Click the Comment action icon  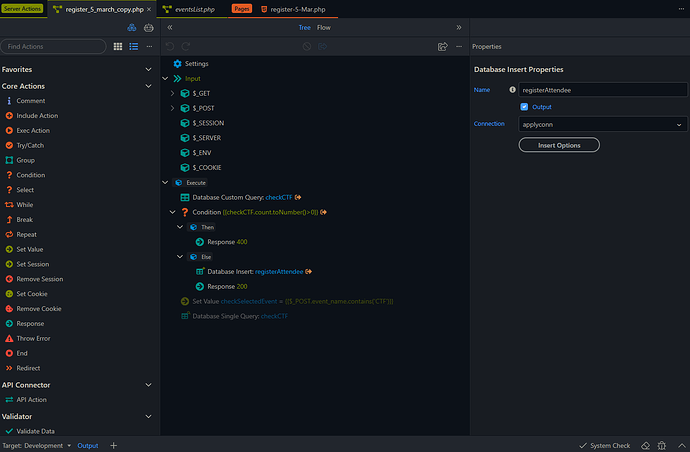(9, 101)
